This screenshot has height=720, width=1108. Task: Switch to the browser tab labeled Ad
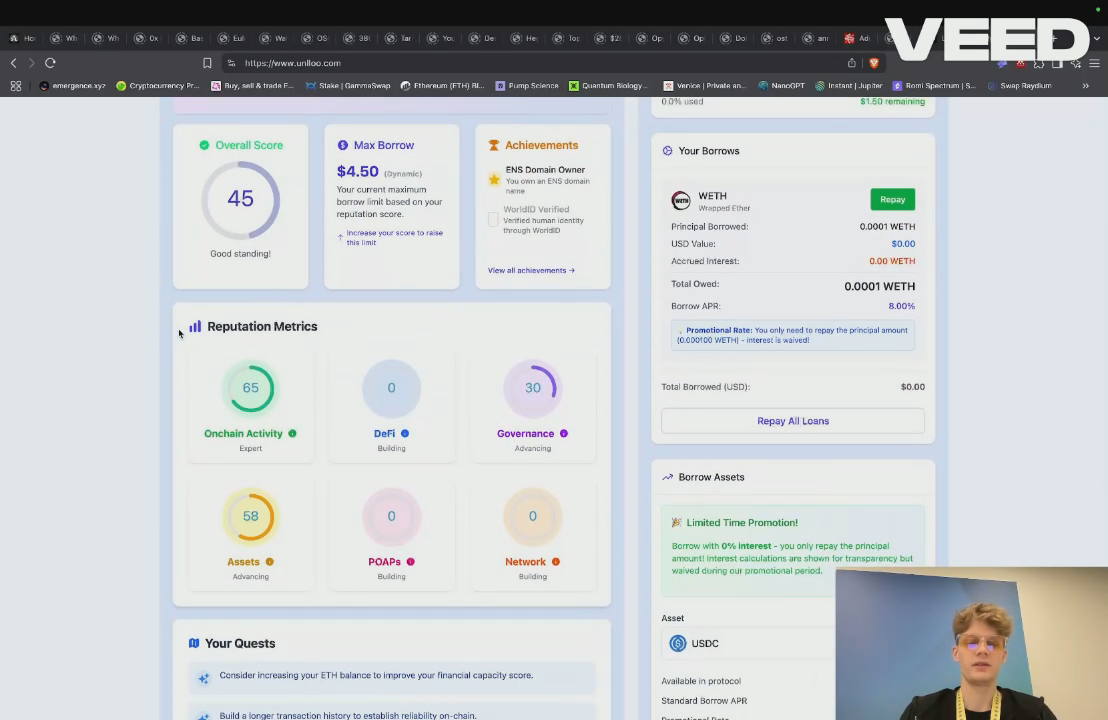858,38
